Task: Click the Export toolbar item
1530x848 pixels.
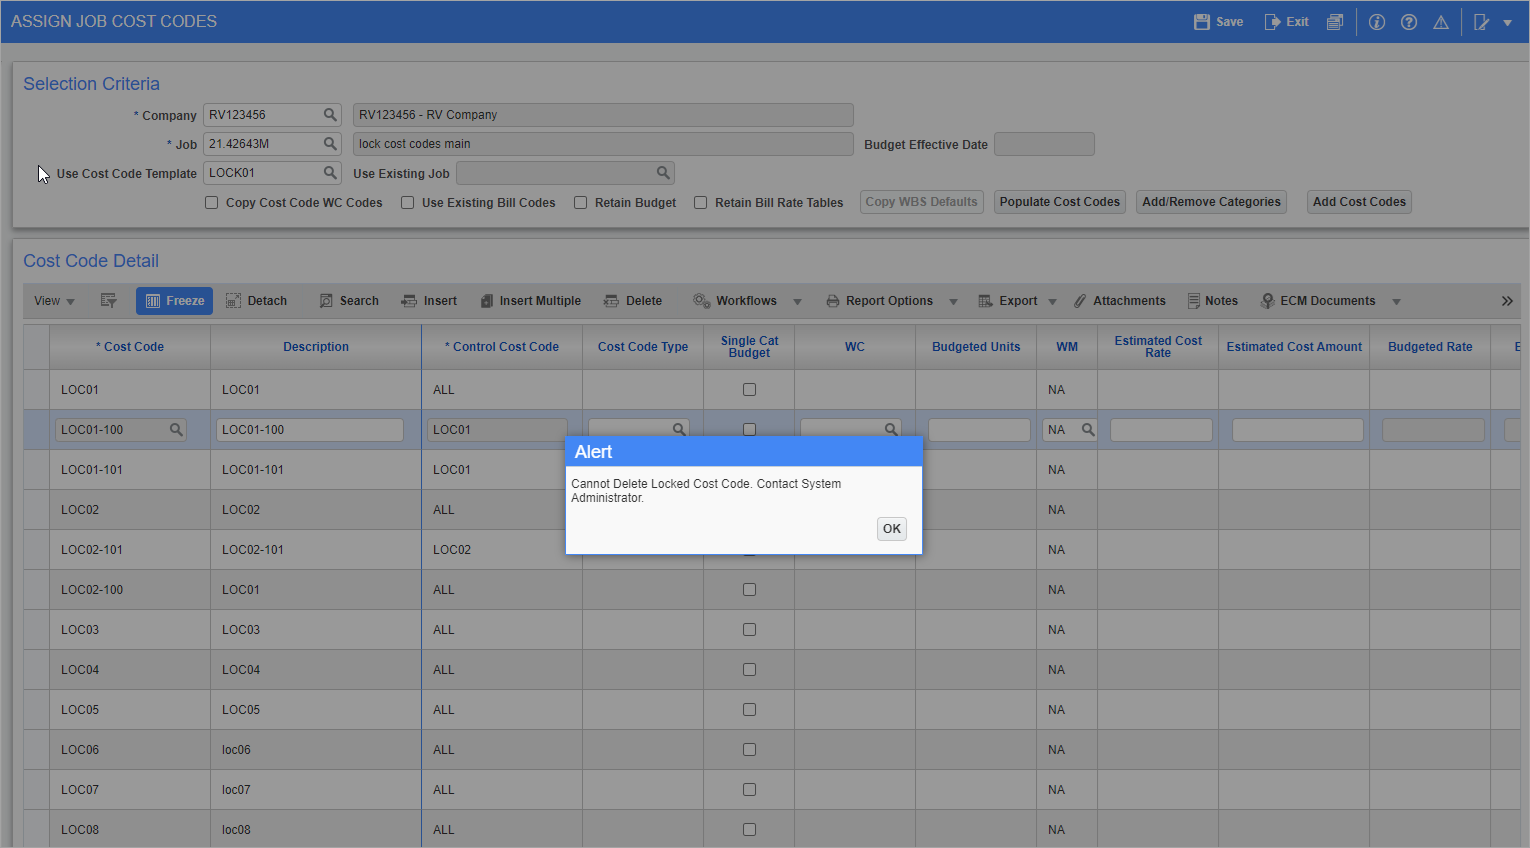Action: (1008, 301)
